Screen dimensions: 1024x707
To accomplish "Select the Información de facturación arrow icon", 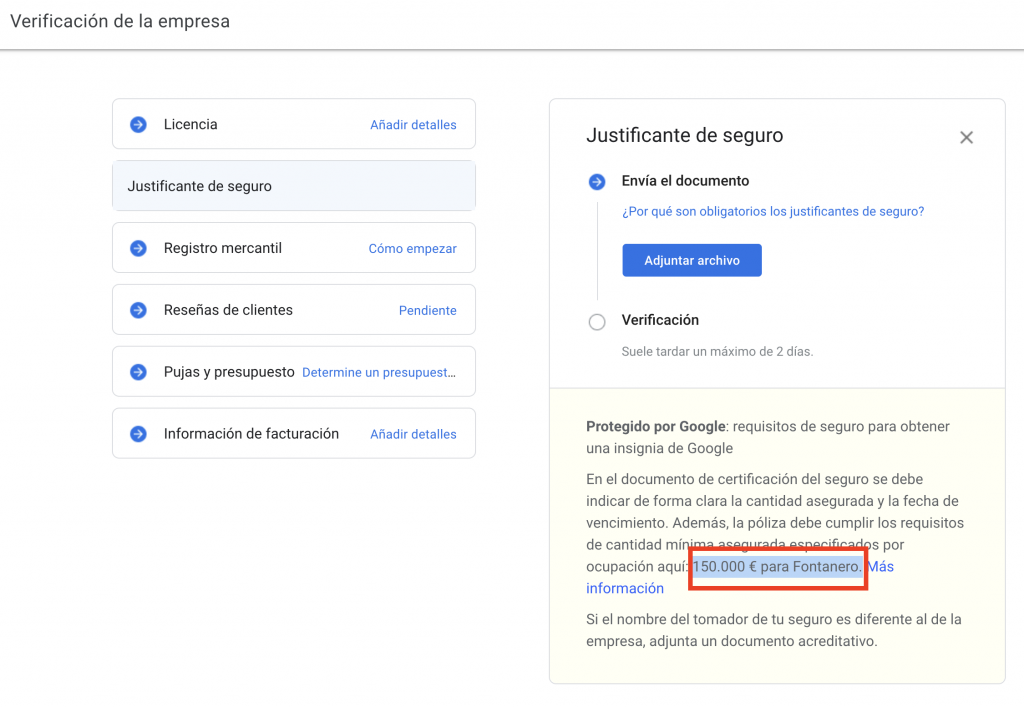I will click(x=139, y=433).
